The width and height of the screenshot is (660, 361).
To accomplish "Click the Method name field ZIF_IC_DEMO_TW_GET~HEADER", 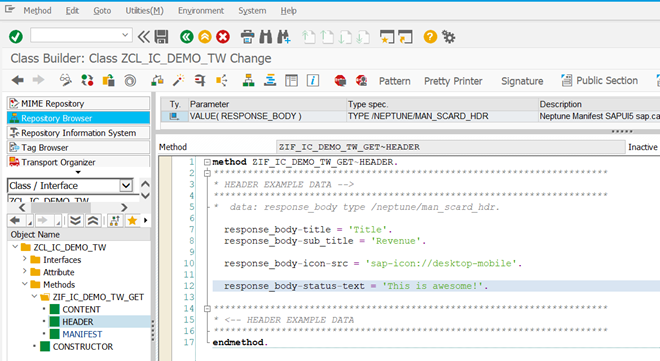I will click(450, 147).
